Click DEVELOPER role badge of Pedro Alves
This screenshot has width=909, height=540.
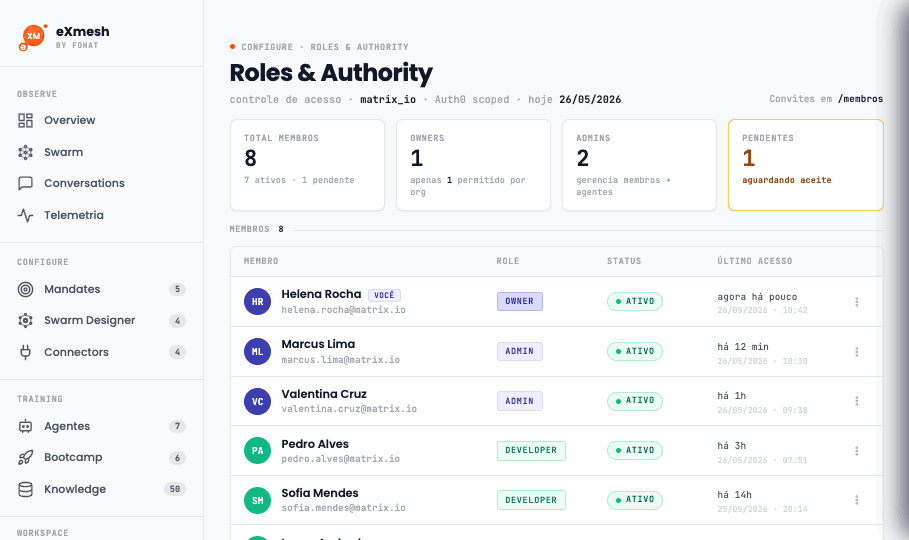531,451
